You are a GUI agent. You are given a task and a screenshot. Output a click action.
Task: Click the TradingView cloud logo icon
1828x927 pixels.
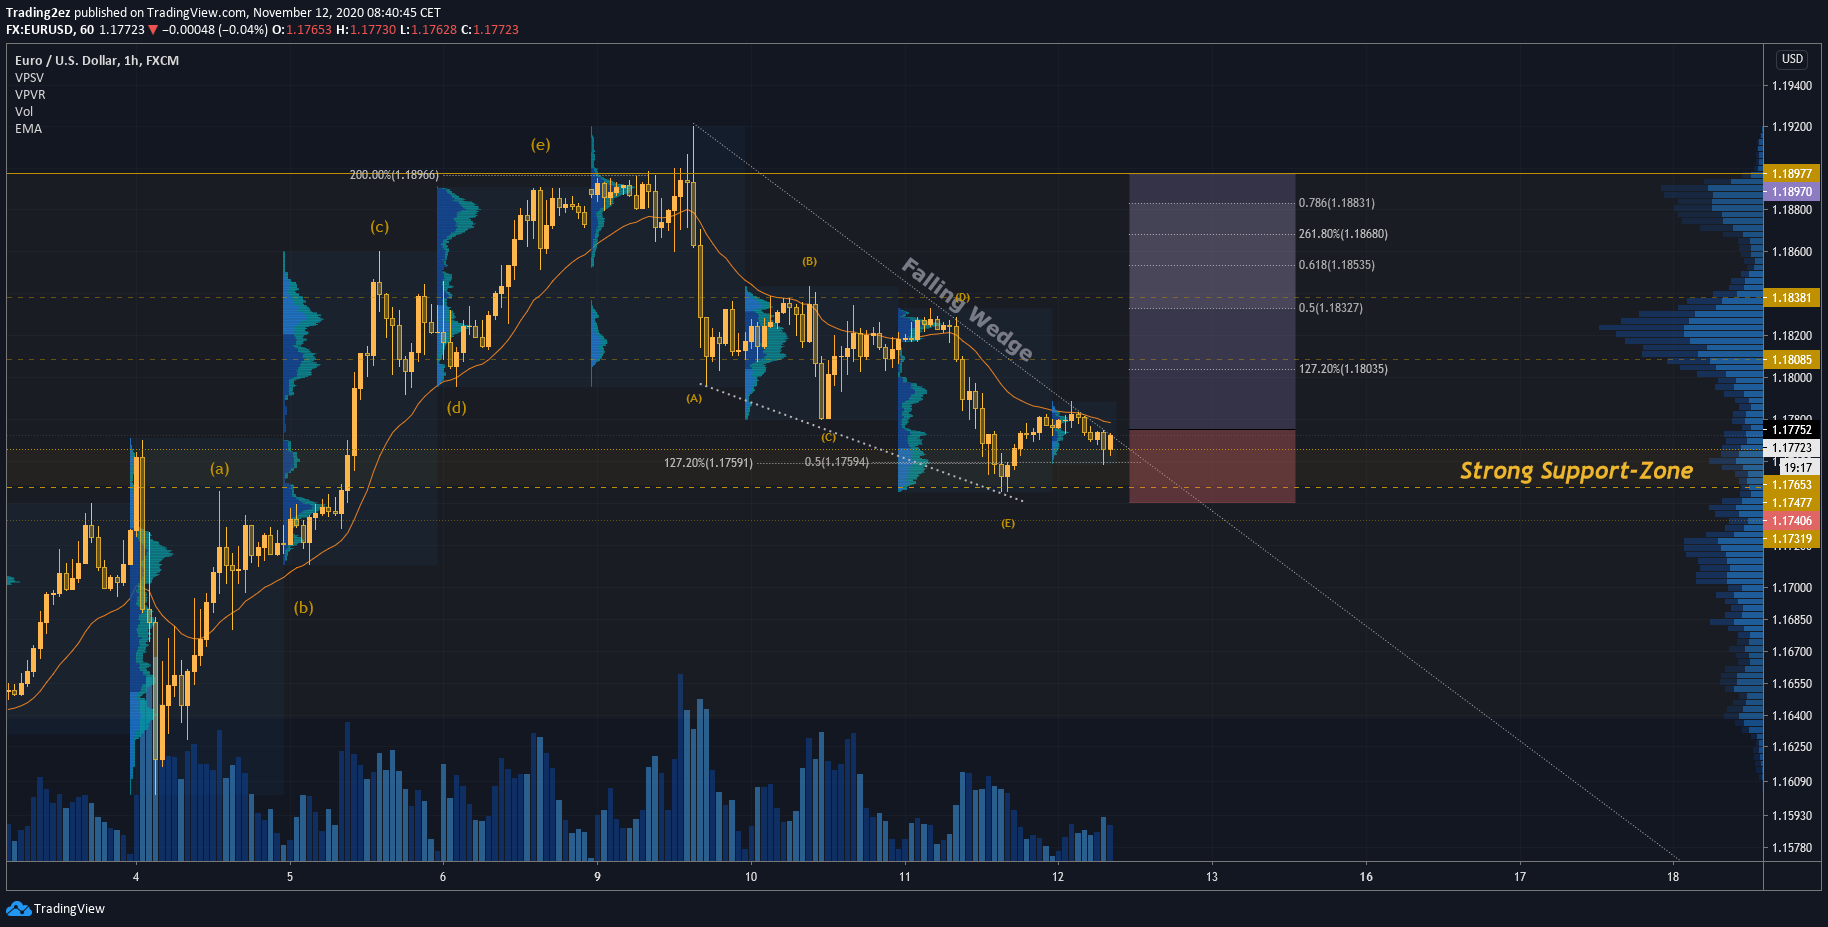tap(18, 908)
